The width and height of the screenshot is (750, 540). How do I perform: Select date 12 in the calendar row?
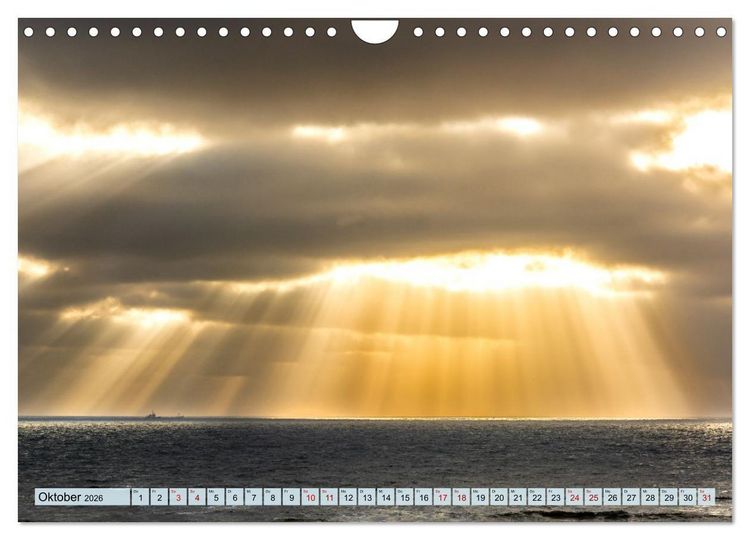pos(348,497)
